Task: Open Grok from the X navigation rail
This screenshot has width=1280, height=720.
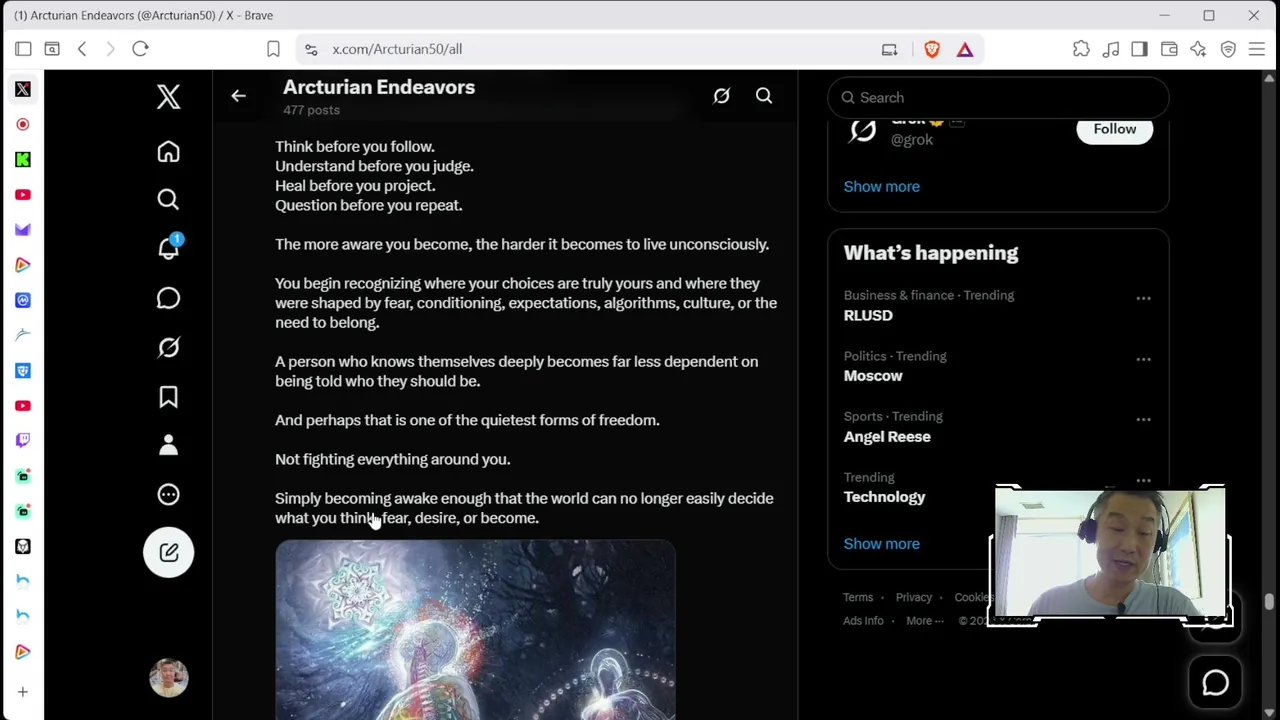Action: pyautogui.click(x=168, y=347)
